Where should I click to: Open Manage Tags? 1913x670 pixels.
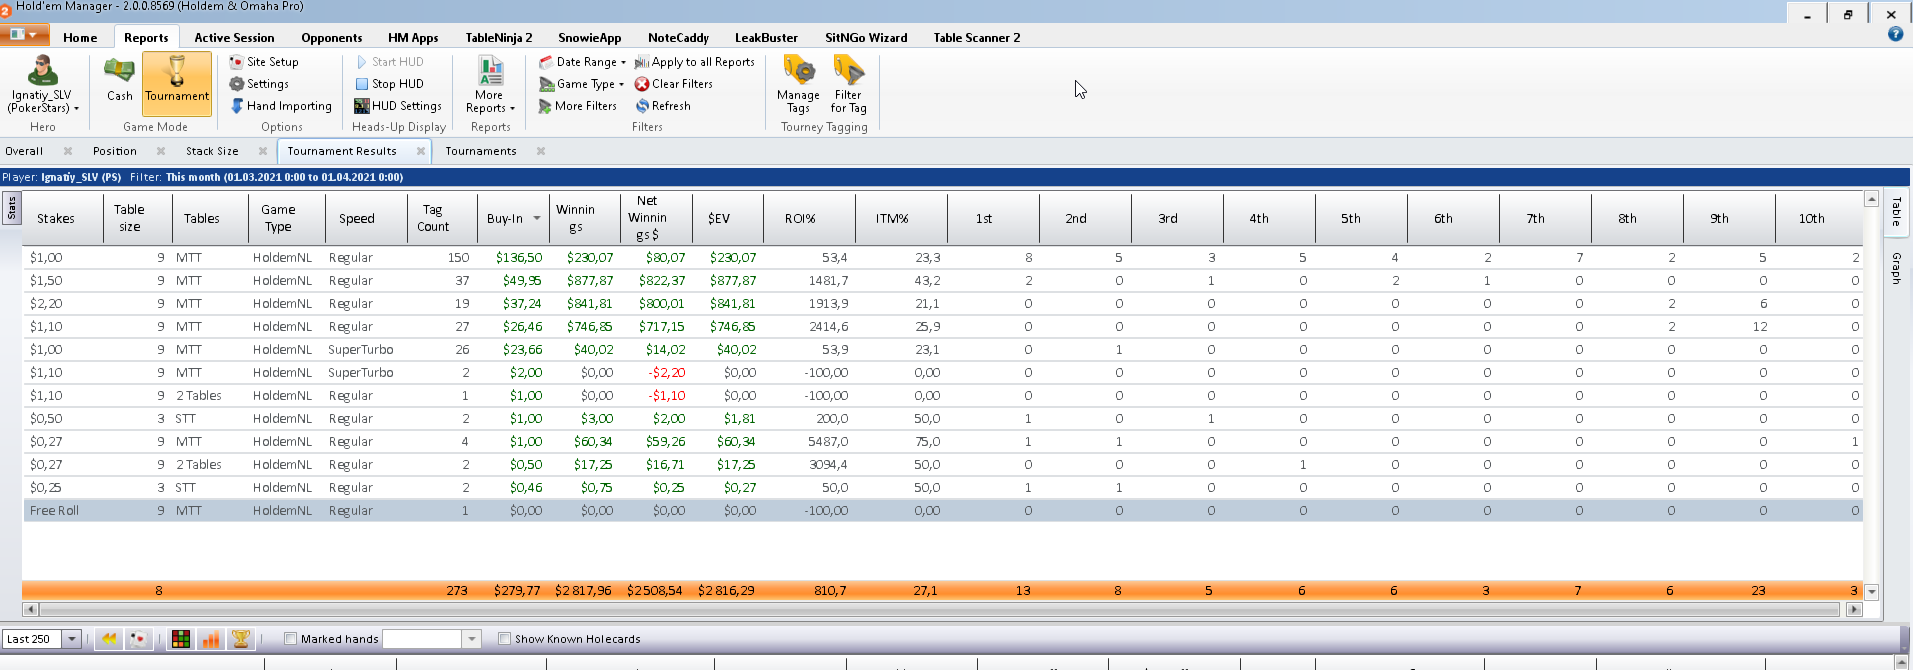point(798,85)
